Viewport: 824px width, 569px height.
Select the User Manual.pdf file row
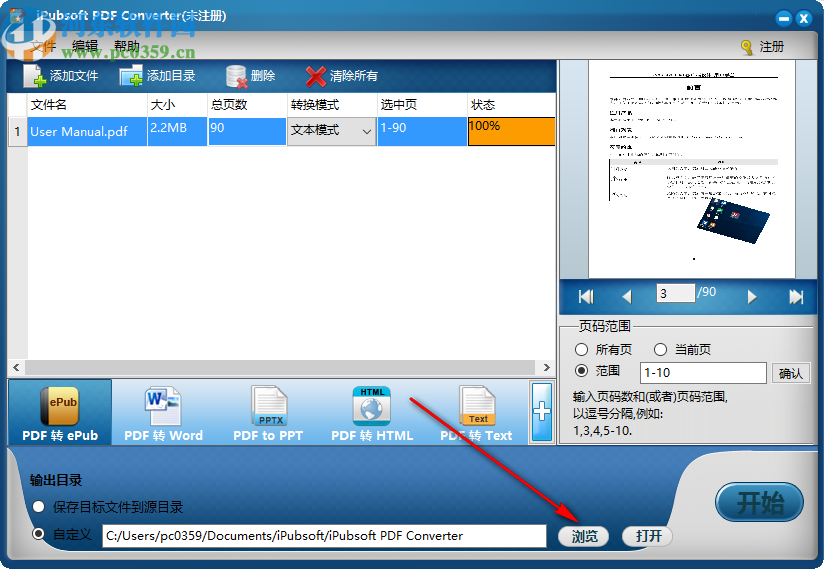pyautogui.click(x=87, y=131)
